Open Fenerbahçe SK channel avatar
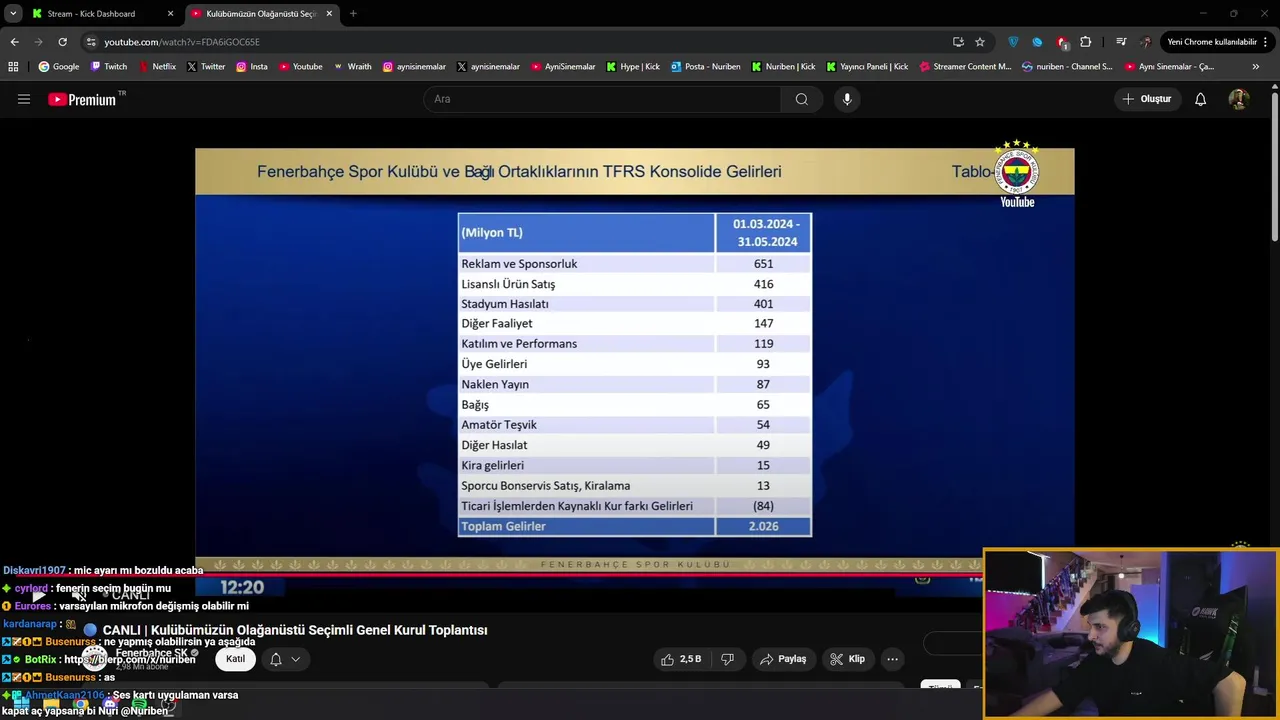Viewport: 1280px width, 720px height. tap(95, 658)
